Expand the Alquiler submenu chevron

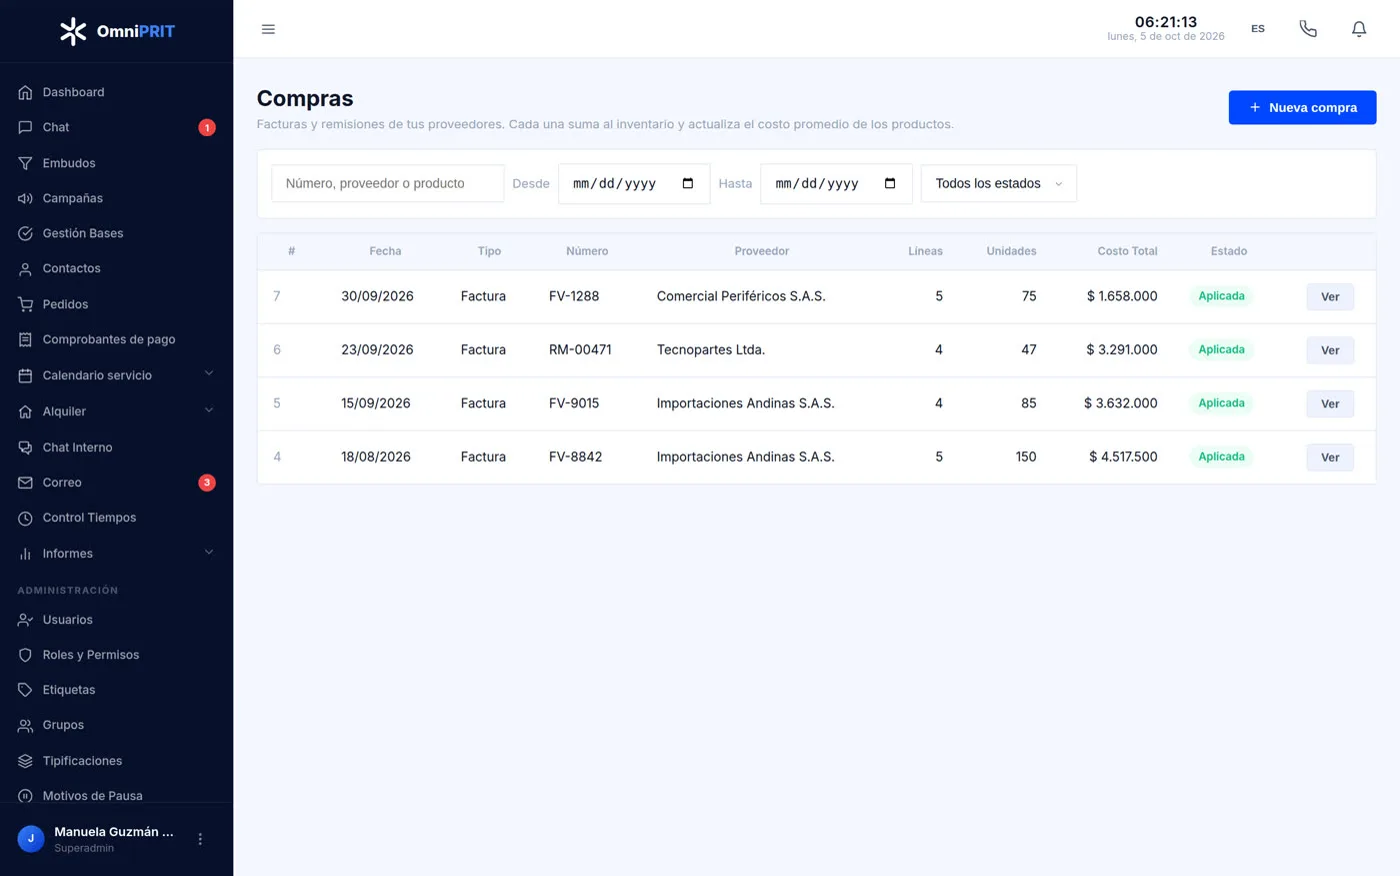[209, 410]
